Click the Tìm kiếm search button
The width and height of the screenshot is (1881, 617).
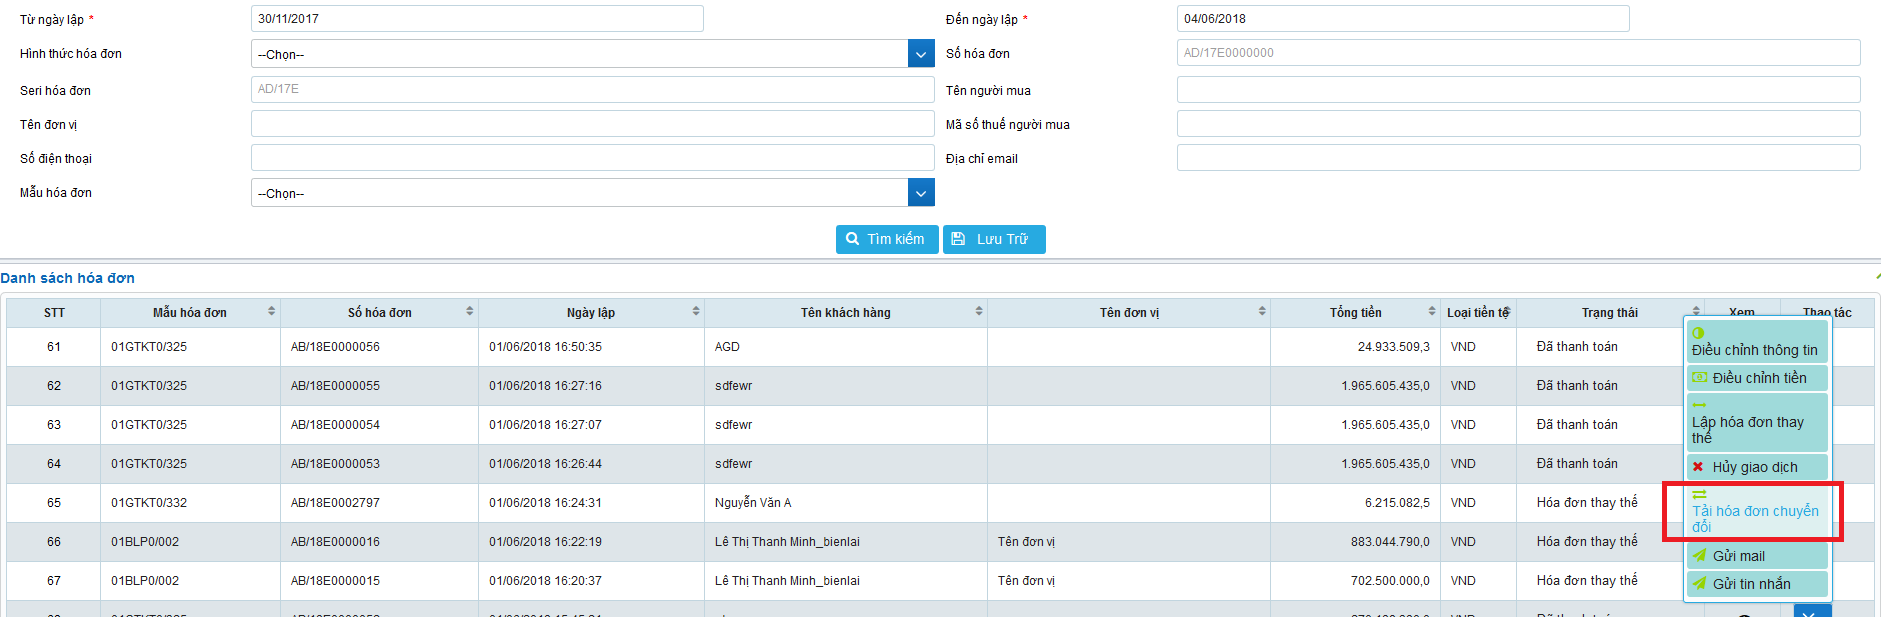(x=886, y=239)
